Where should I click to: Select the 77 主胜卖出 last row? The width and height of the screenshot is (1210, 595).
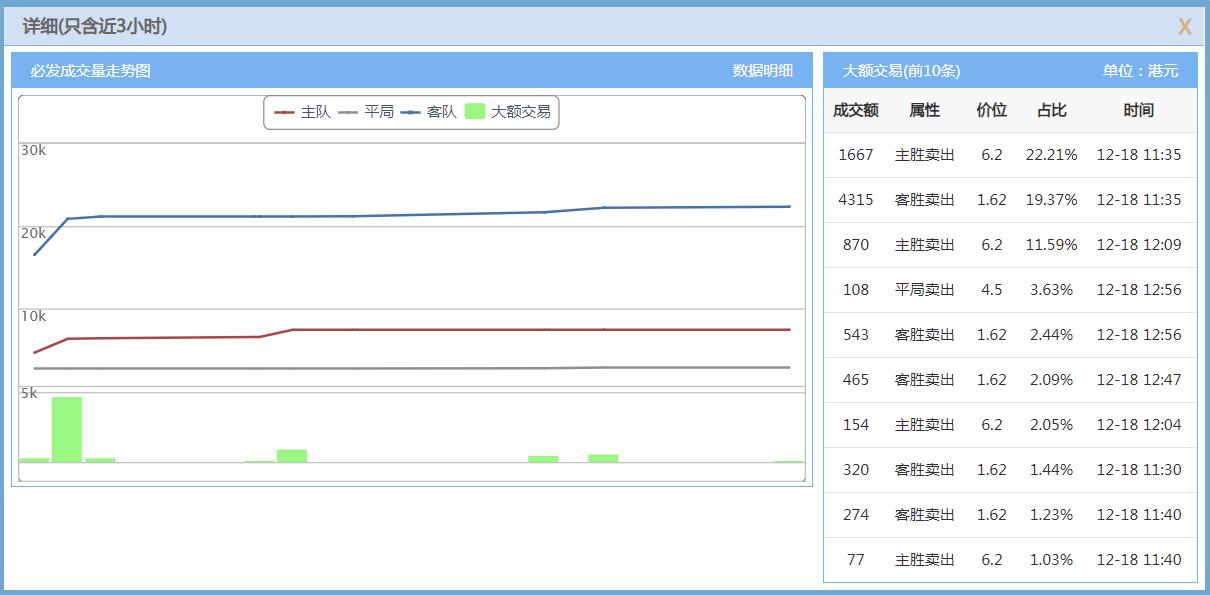click(1010, 560)
